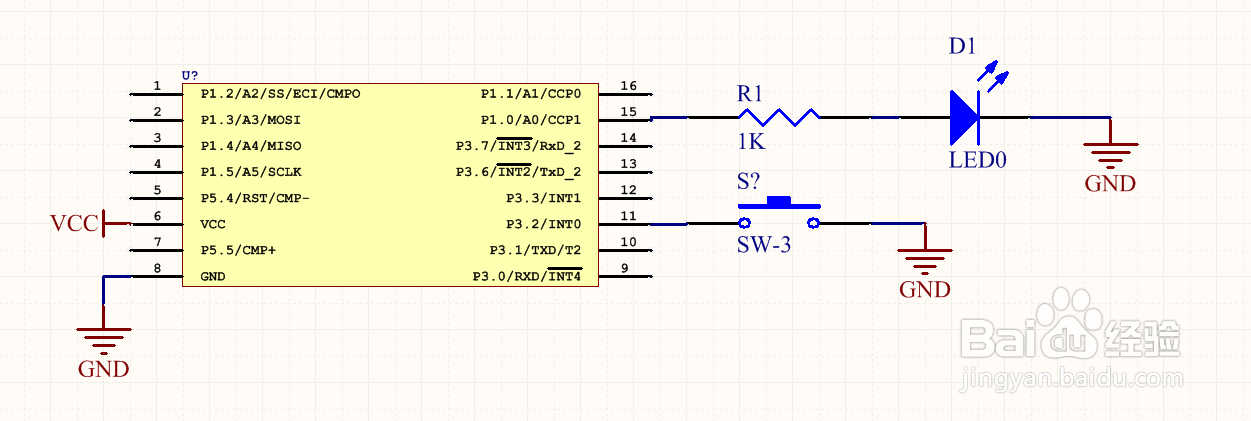The width and height of the screenshot is (1251, 421).
Task: Click pin name P3.7/INT3/RxD_2
Action: click(519, 145)
